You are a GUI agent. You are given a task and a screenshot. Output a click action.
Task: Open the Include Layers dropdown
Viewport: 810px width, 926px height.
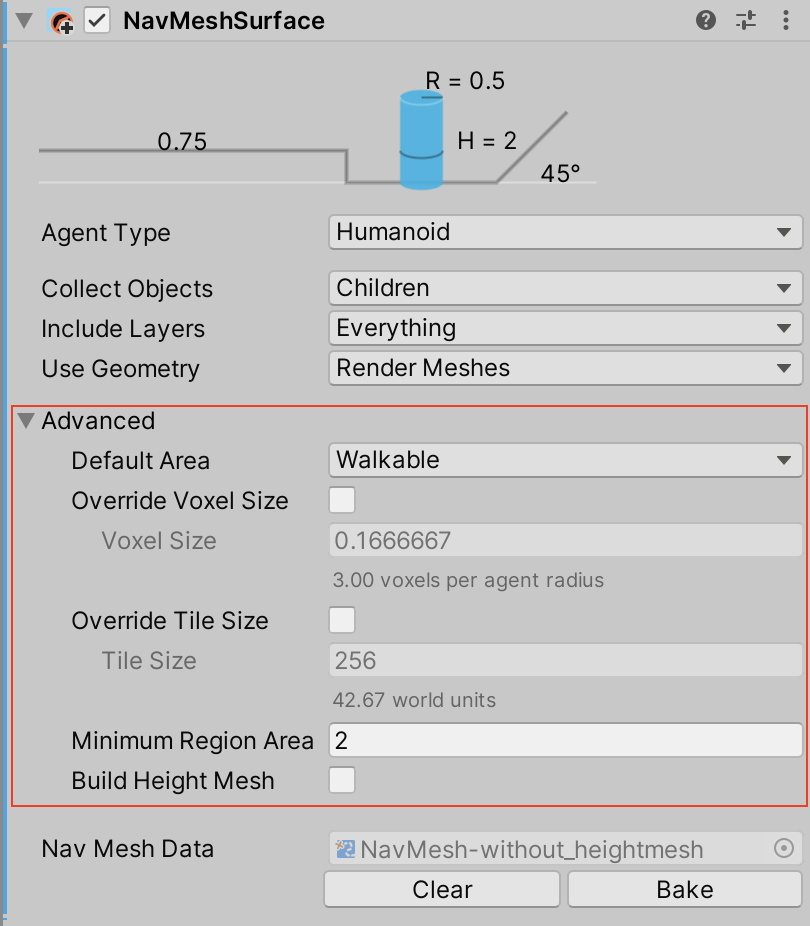(x=565, y=329)
